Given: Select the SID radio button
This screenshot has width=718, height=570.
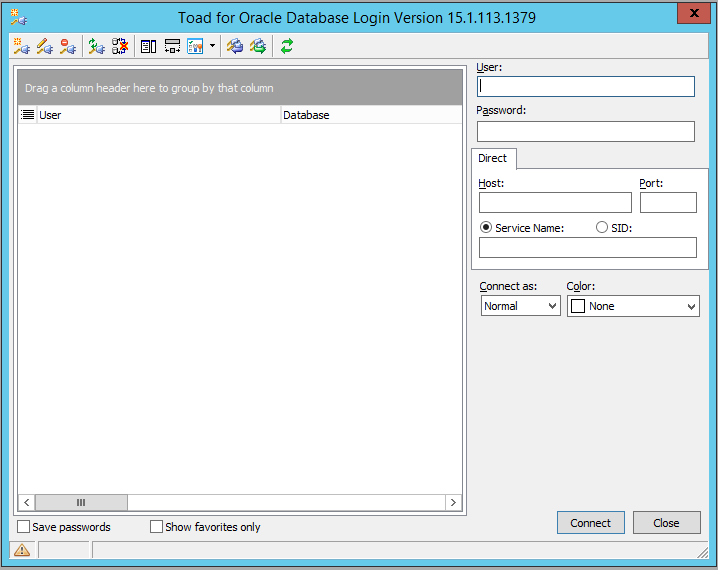Looking at the screenshot, I should click(602, 228).
